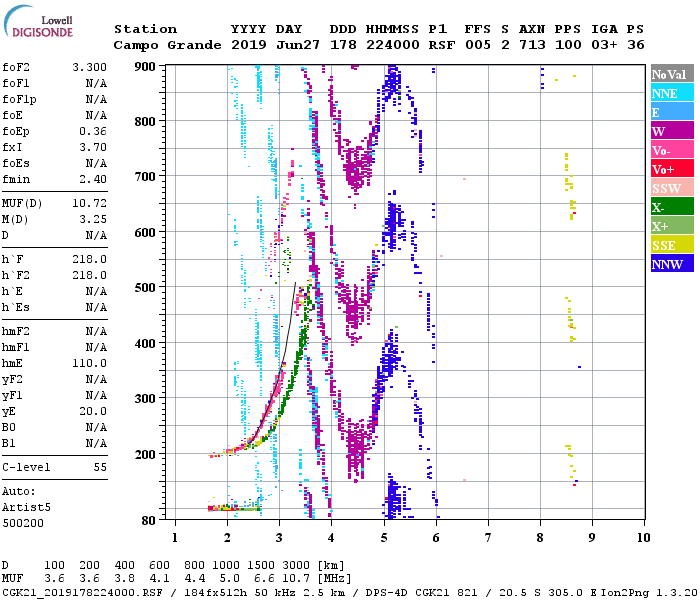
Task: Click the Jun27 date in header
Action: (x=298, y=45)
